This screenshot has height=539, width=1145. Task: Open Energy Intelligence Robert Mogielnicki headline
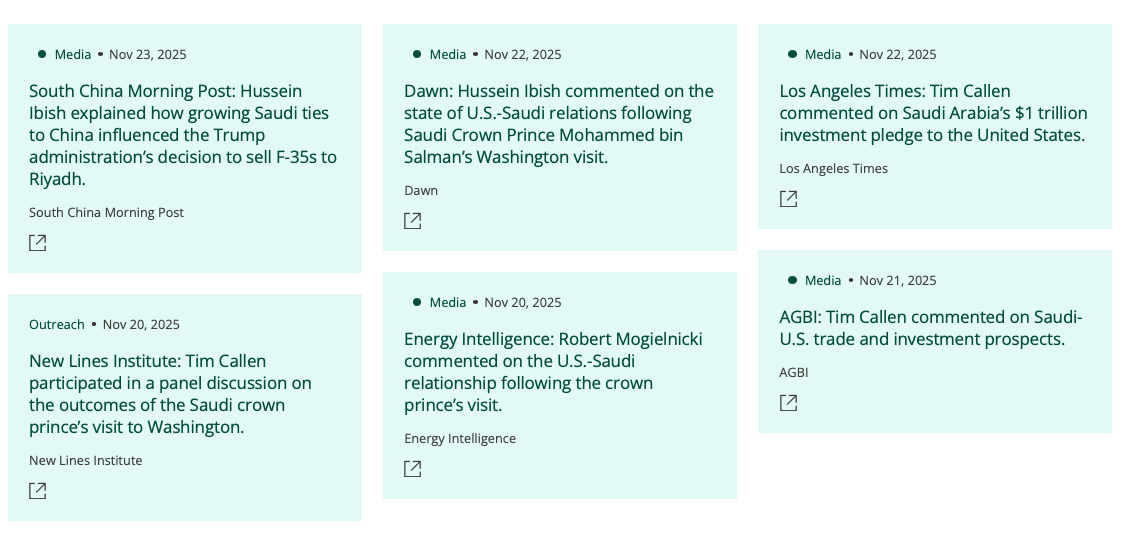point(552,372)
